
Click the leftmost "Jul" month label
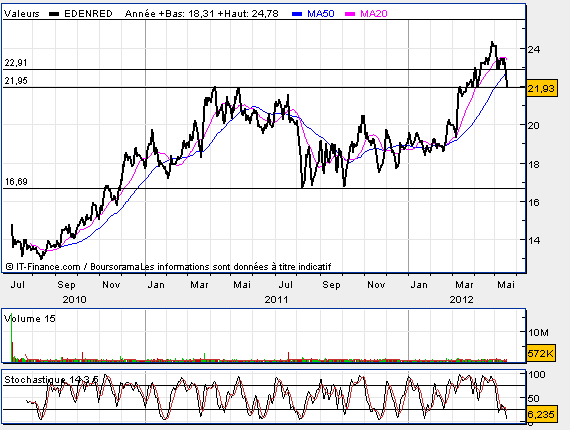[x=17, y=285]
